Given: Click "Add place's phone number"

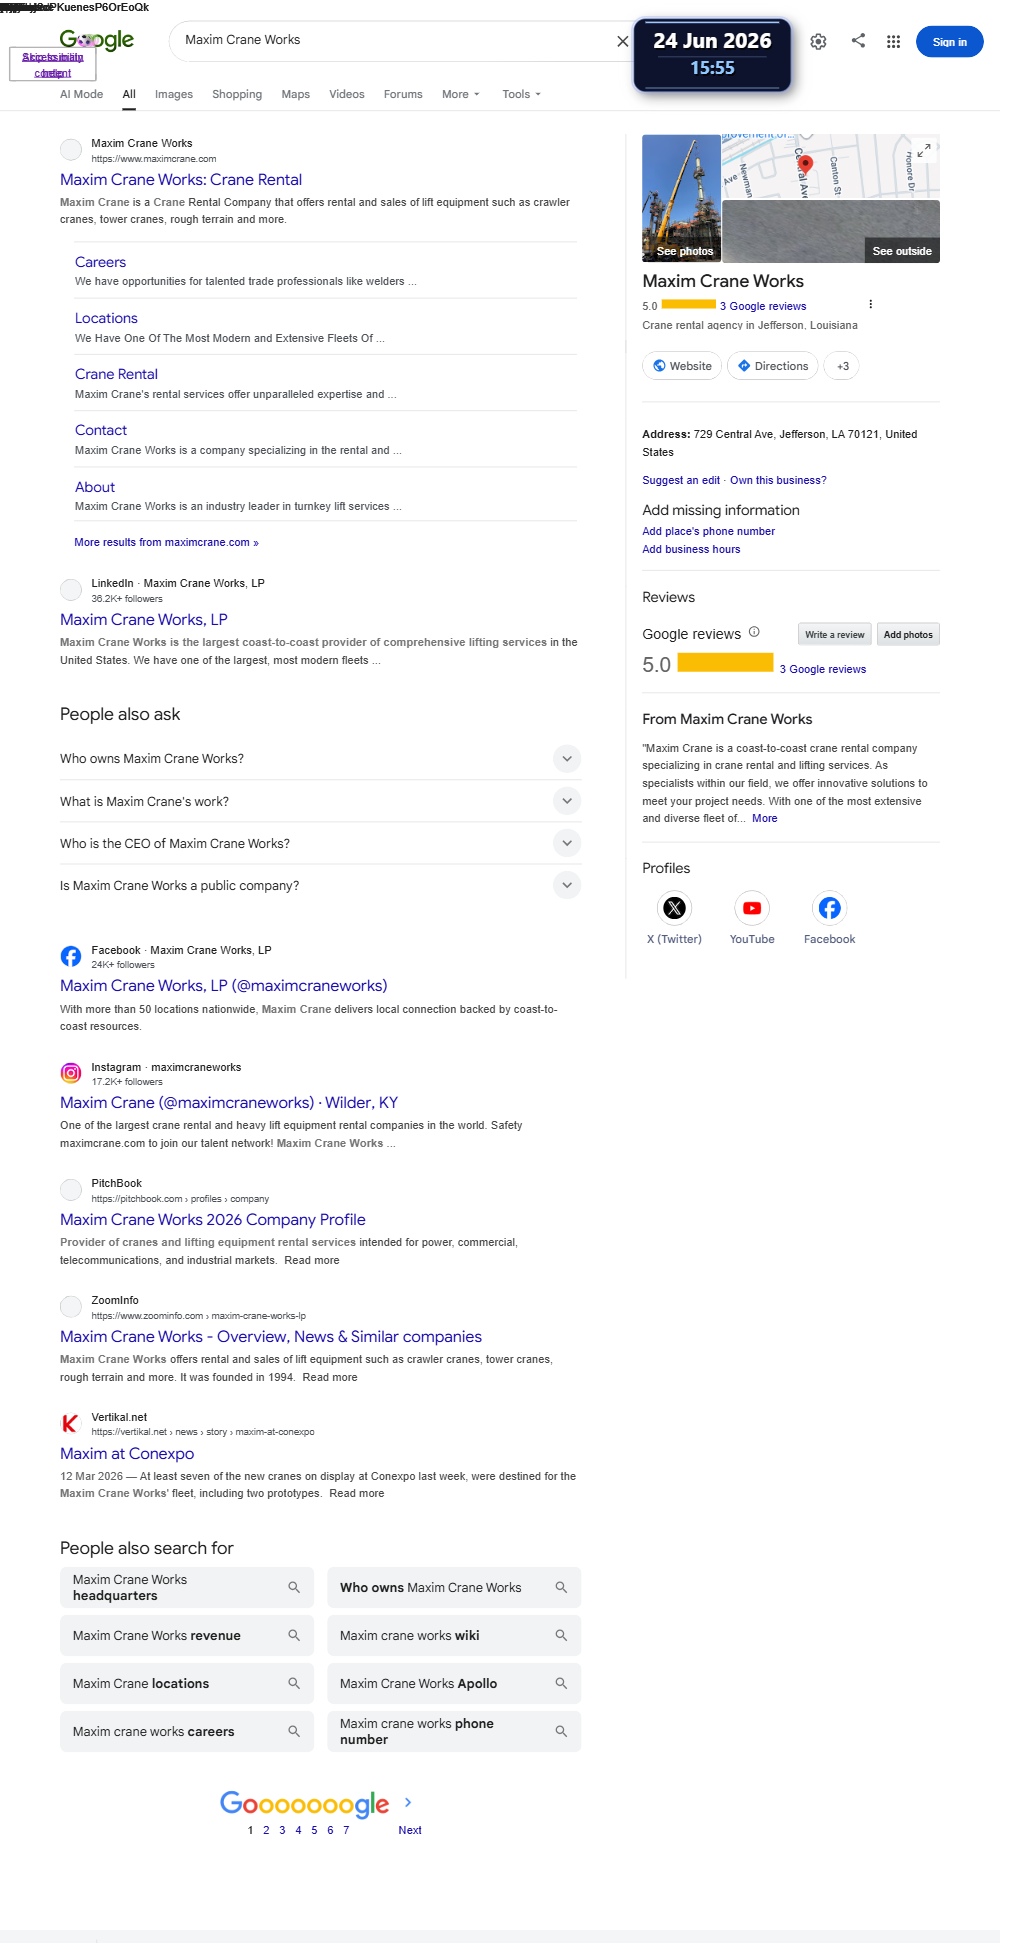Looking at the screenshot, I should pyautogui.click(x=708, y=531).
